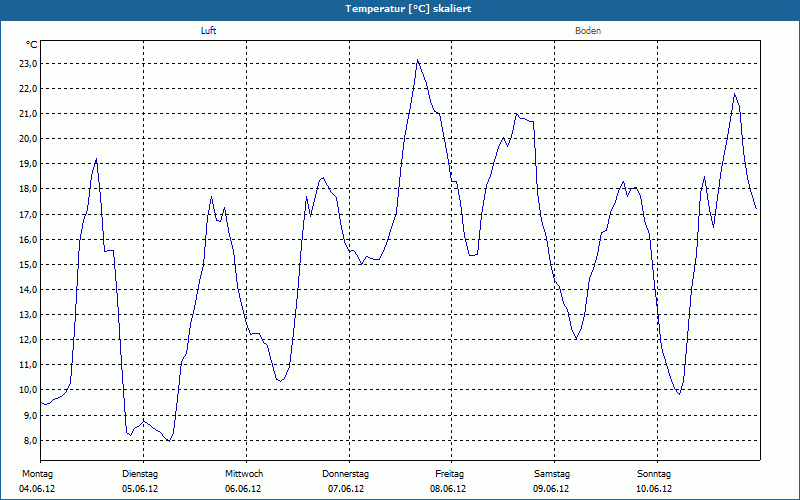Click the Mittwoch day label
Image resolution: width=800 pixels, height=500 pixels.
point(244,474)
